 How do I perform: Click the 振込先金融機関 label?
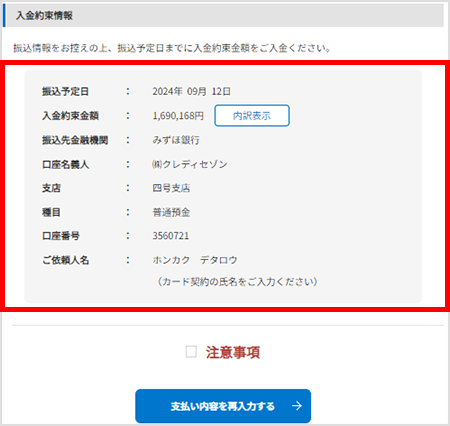pyautogui.click(x=75, y=140)
